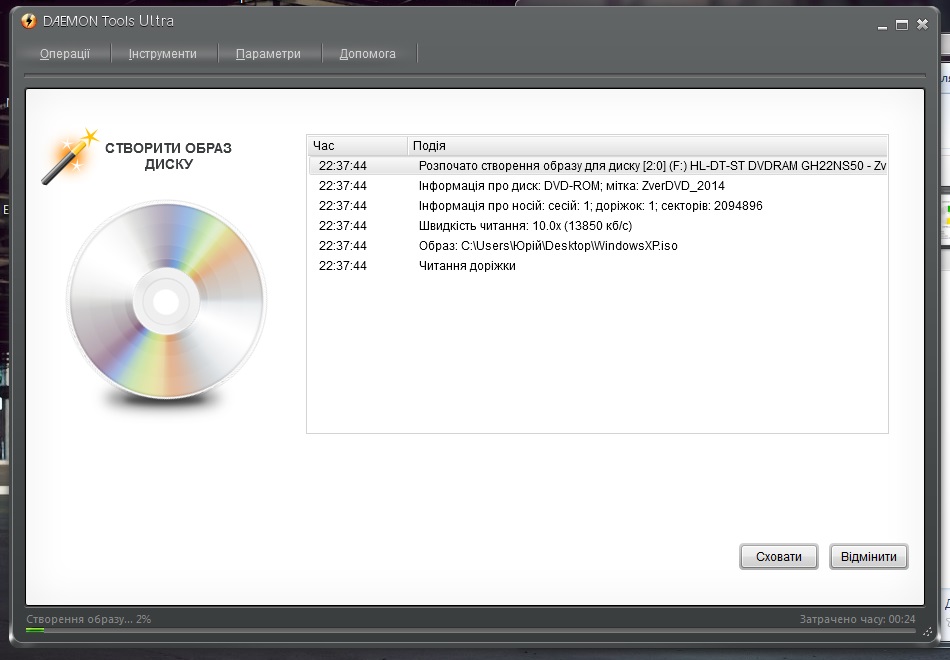950x660 pixels.
Task: Select the DVD-ROM ZverDVD_2014 disc info row
Action: pos(571,186)
